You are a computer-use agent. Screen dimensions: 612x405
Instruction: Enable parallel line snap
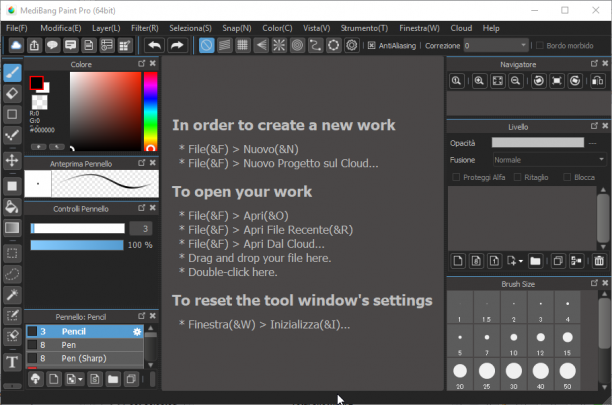tap(224, 46)
